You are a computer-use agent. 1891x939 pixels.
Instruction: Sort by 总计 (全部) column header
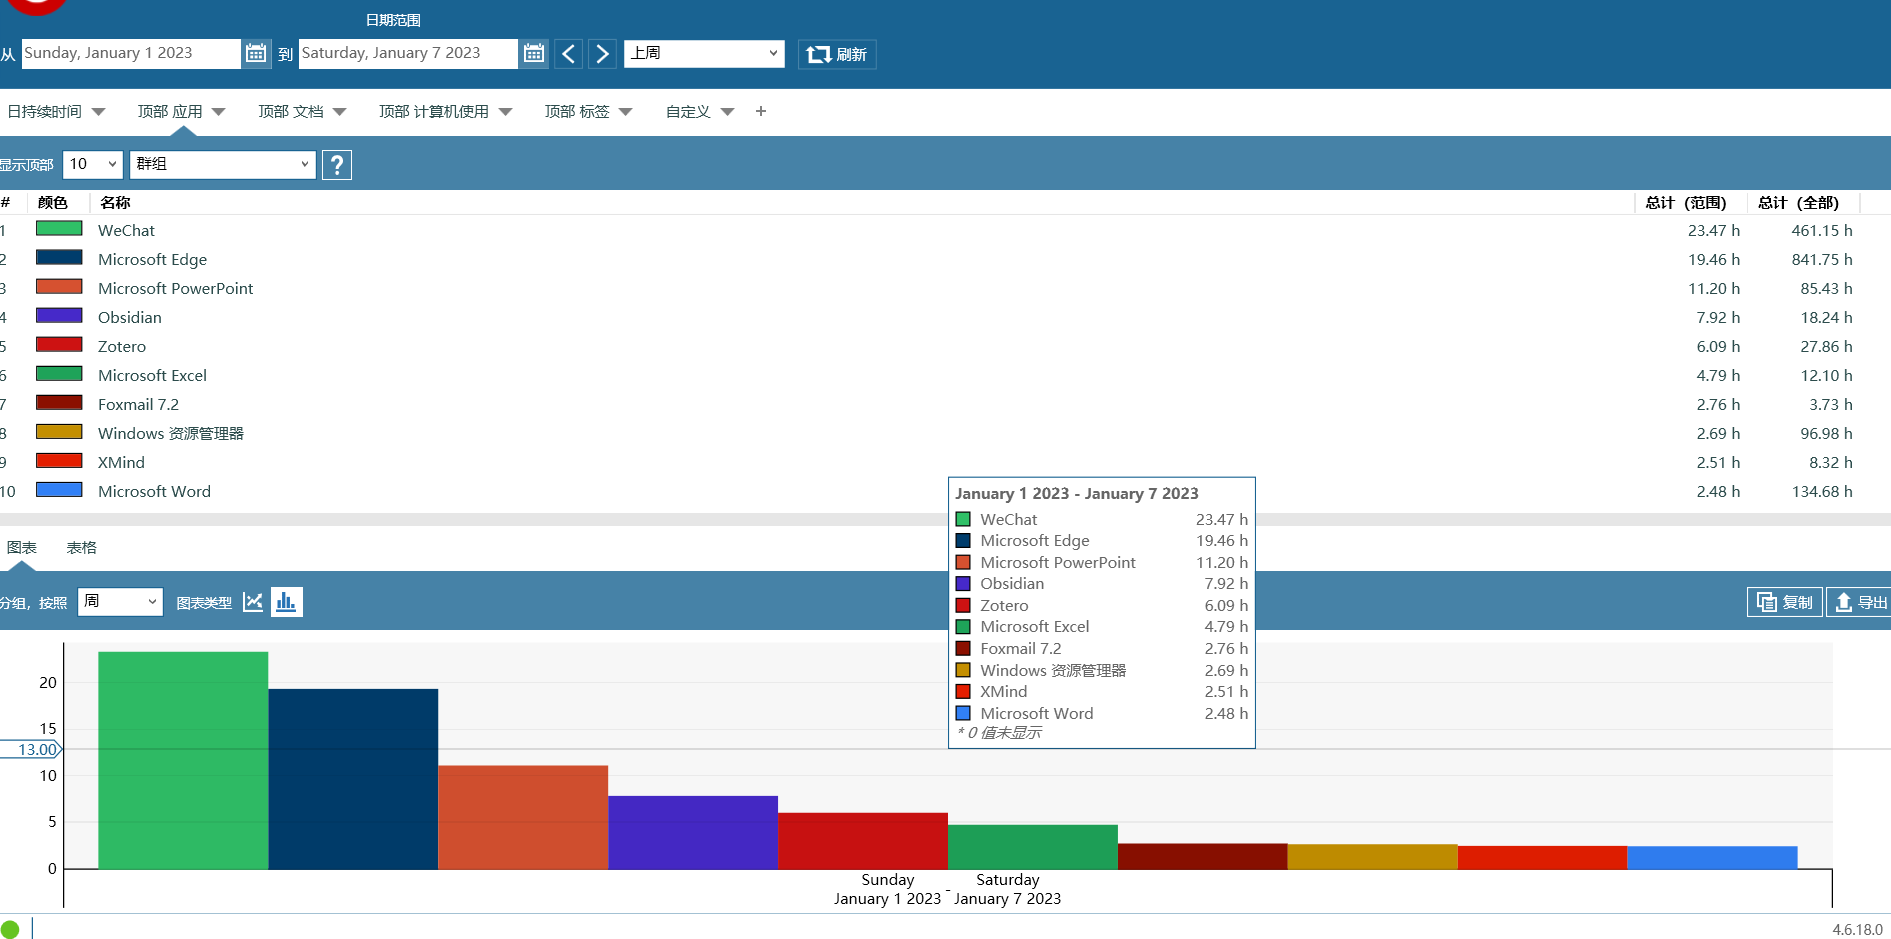click(x=1798, y=202)
